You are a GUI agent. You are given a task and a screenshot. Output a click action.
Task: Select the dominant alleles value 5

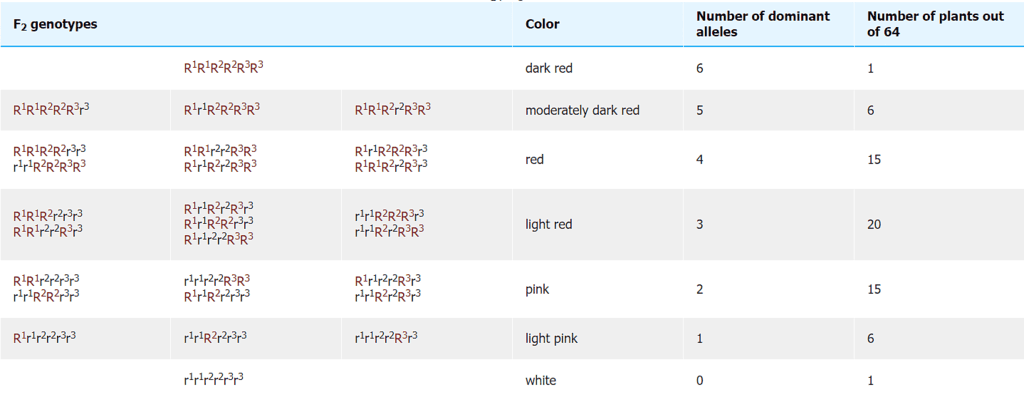[x=700, y=110]
